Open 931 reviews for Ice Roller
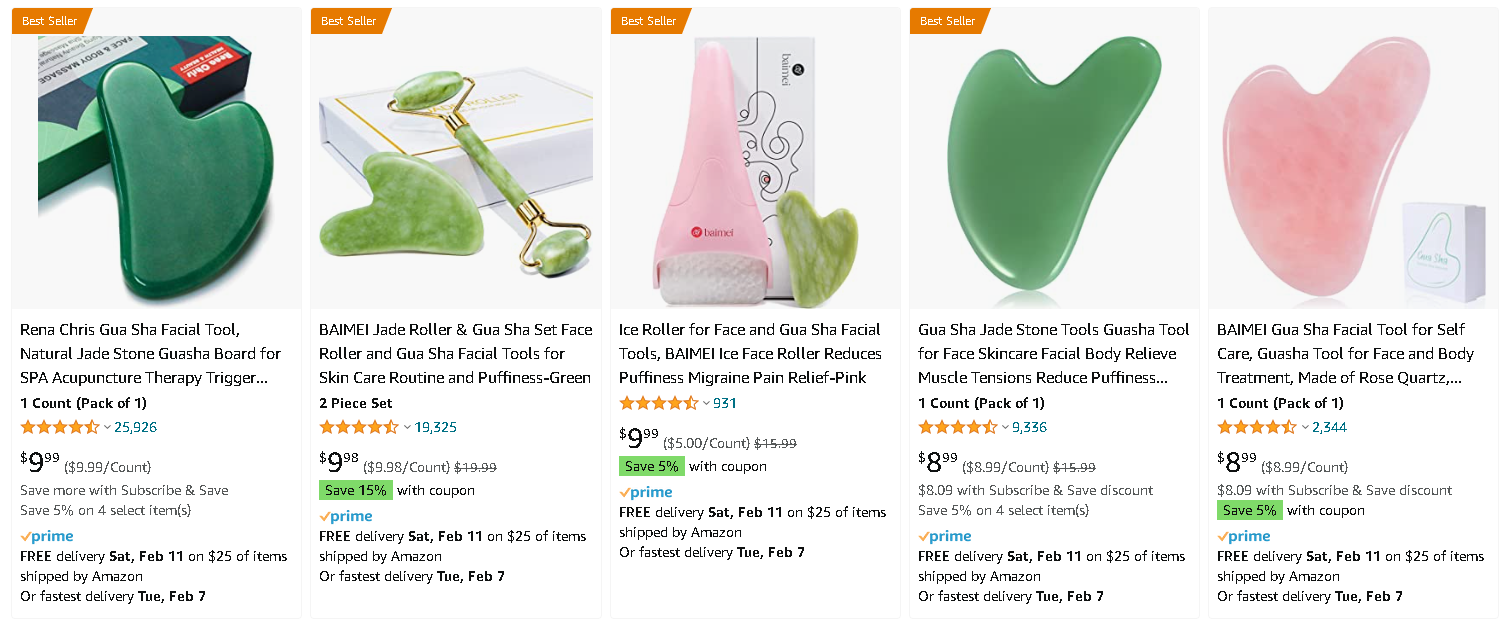This screenshot has width=1510, height=621. coord(725,403)
